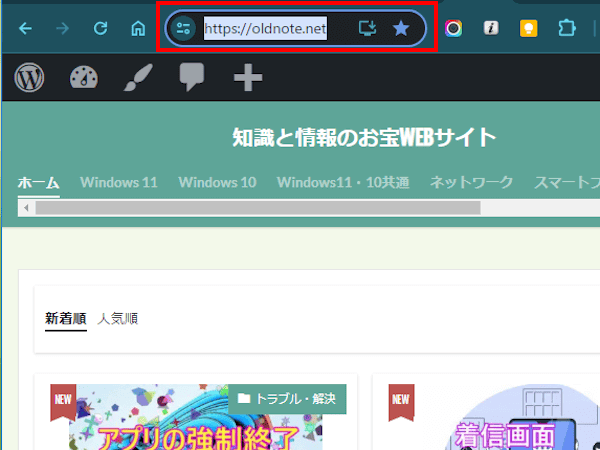This screenshot has height=450, width=600.
Task: Open the puzzle piece extensions menu
Action: click(567, 28)
